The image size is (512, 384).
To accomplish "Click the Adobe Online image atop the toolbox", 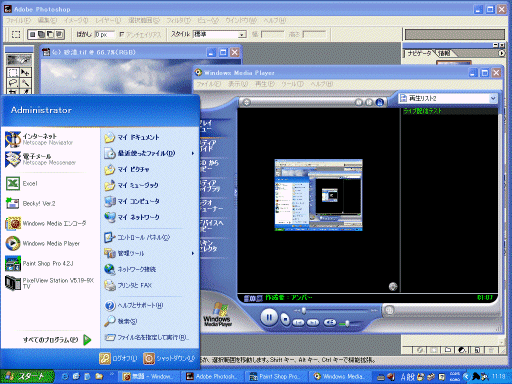I will pos(19,60).
